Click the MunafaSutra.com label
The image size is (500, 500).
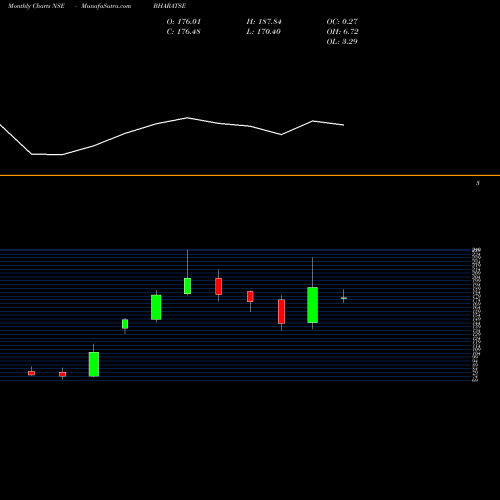click(x=106, y=6)
